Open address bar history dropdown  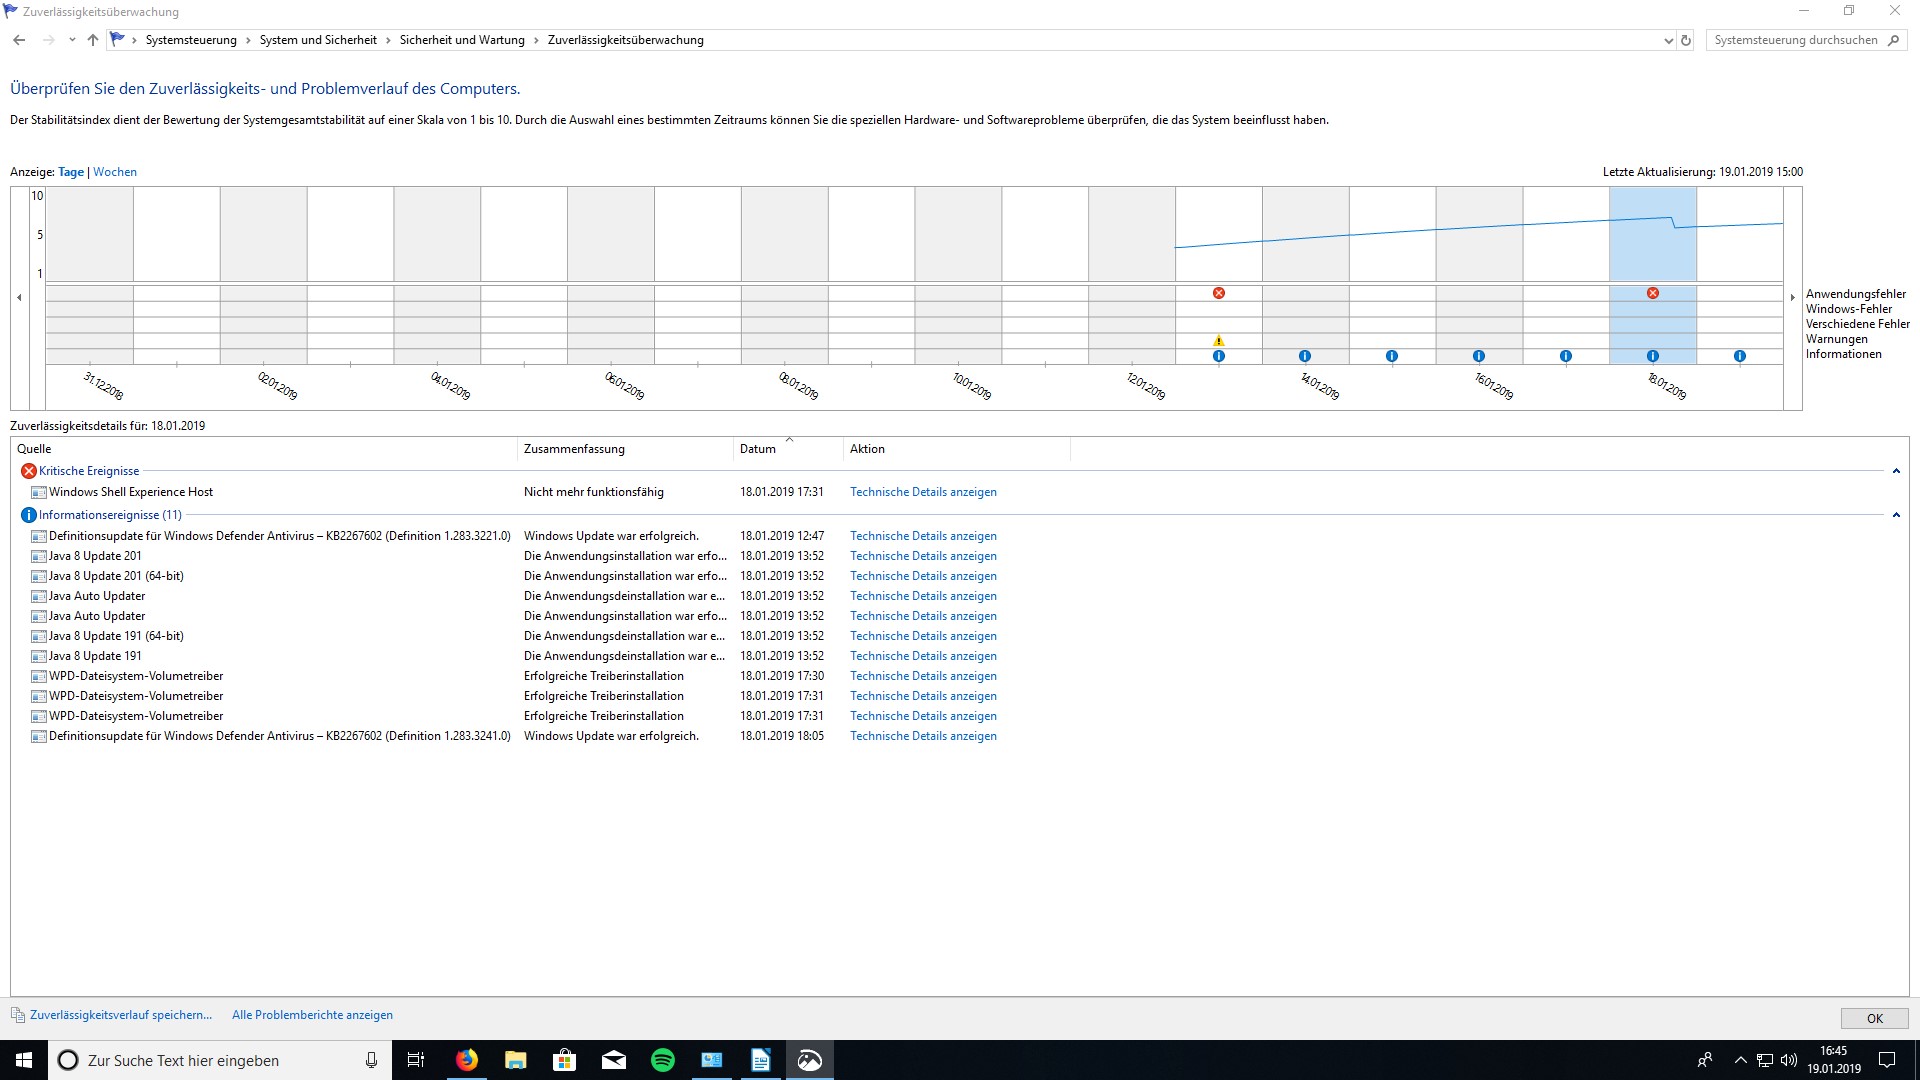click(1667, 41)
